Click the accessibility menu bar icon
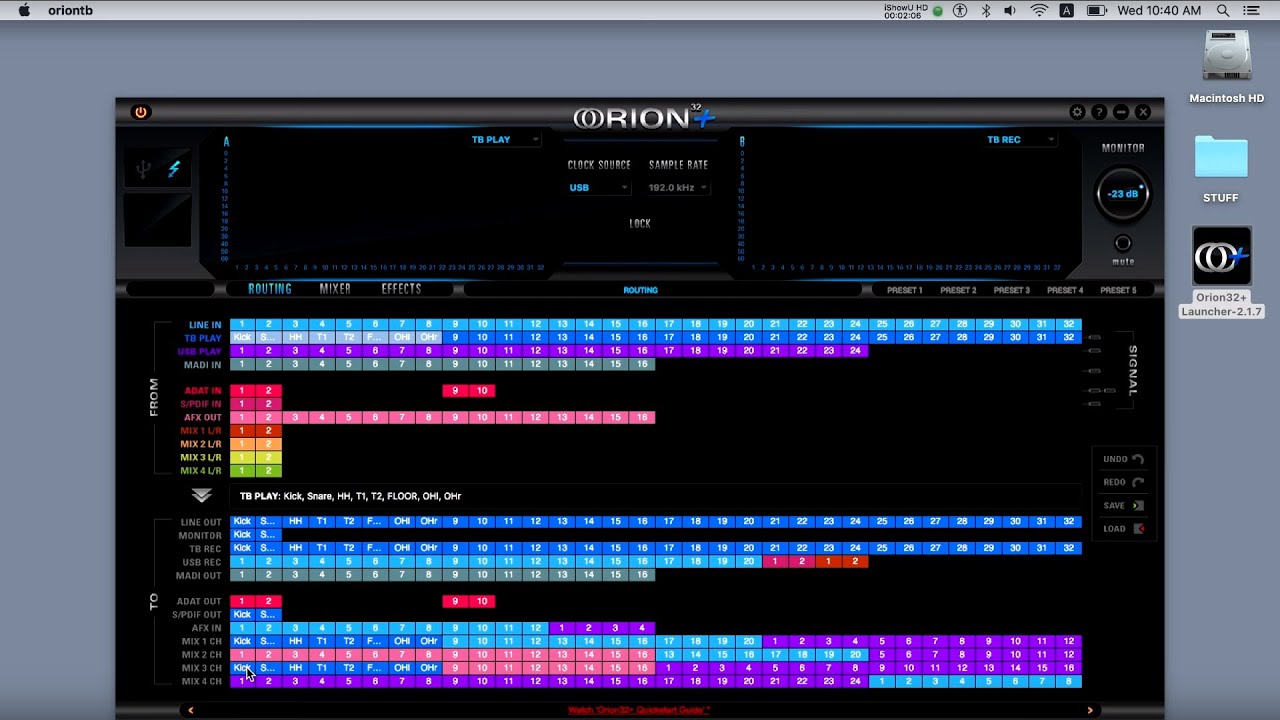Viewport: 1280px width, 720px height. 961,10
